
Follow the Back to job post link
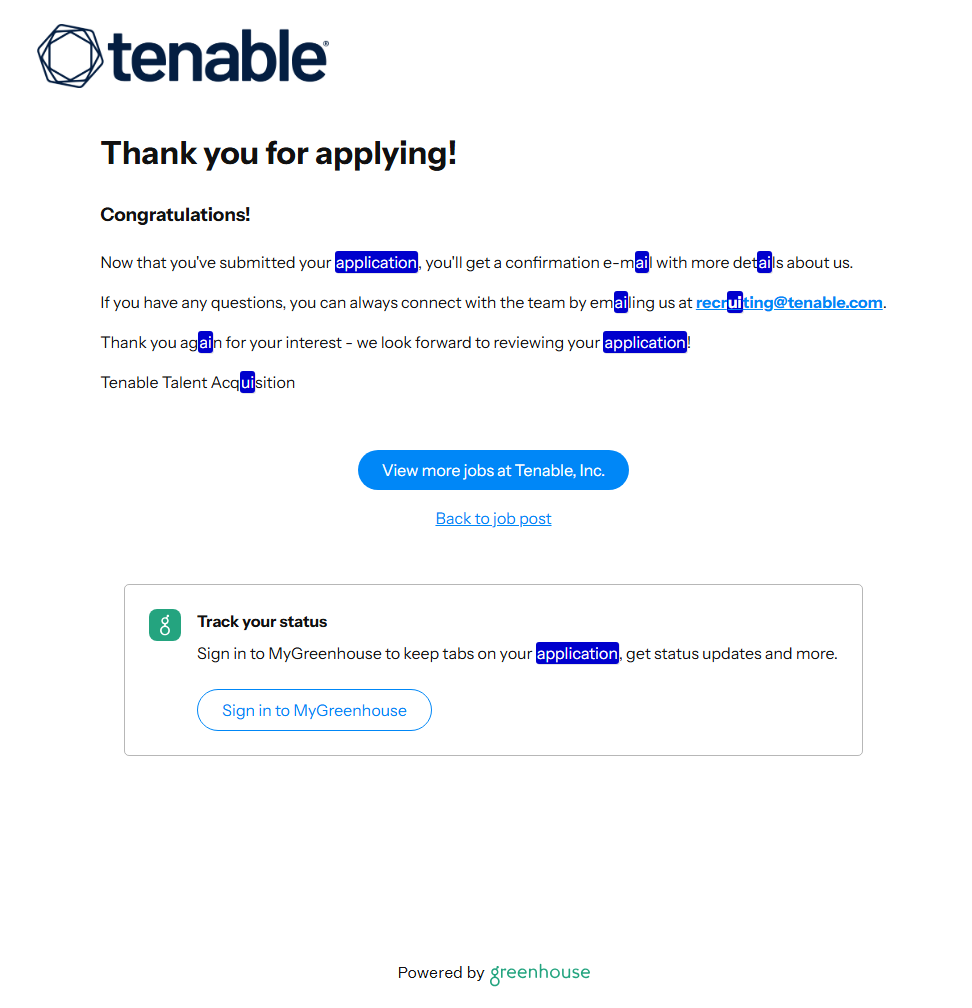pyautogui.click(x=493, y=519)
